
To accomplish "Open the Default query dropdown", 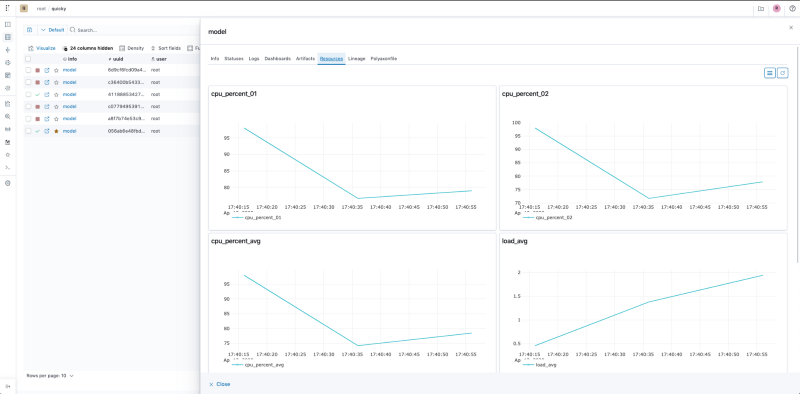I will [52, 30].
